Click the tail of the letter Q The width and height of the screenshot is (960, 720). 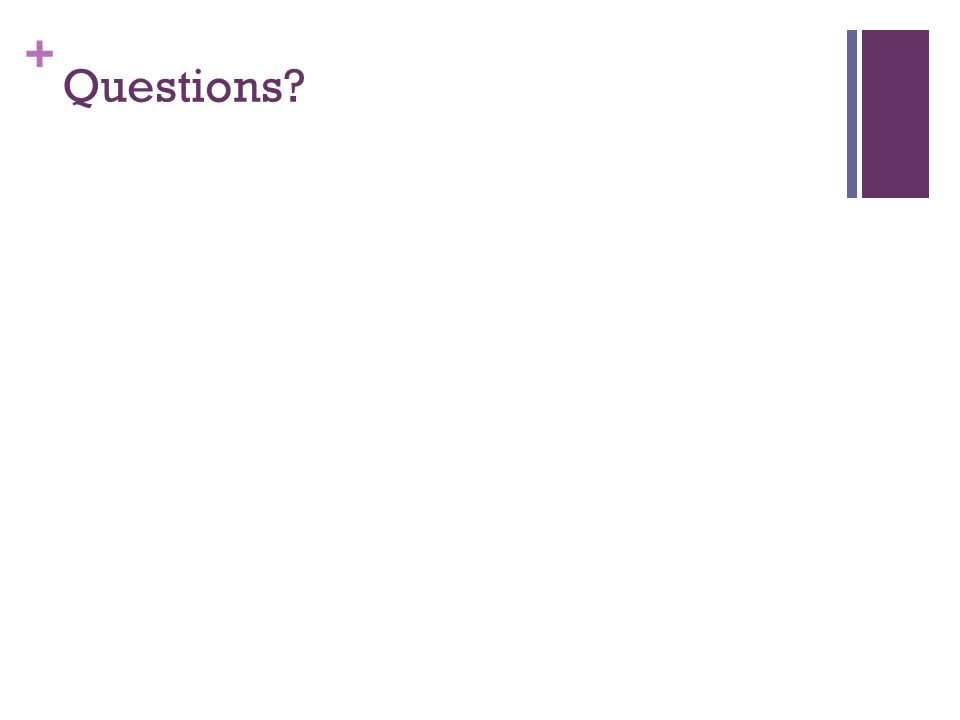click(x=83, y=104)
